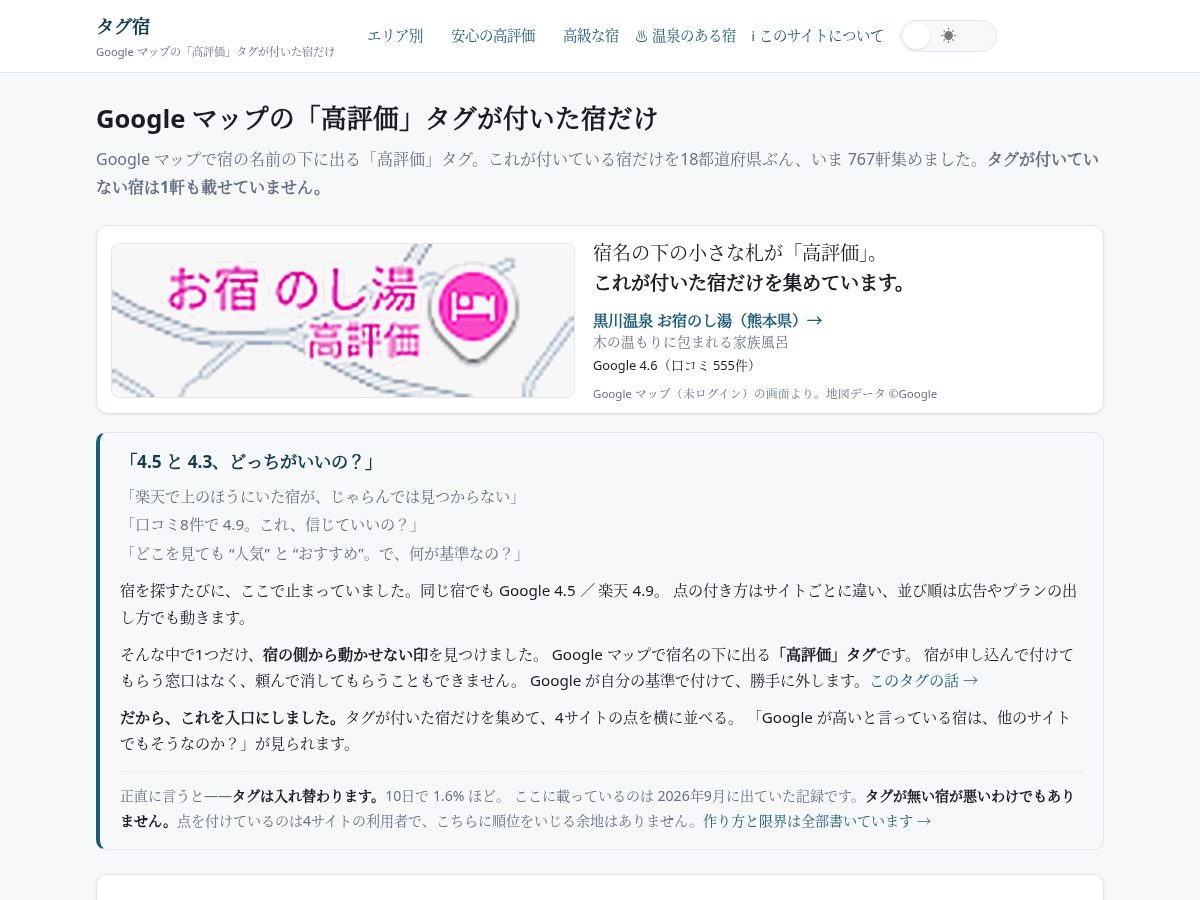Open 黒川温泉 お宿のし湯（熊本県） link
This screenshot has height=900, width=1200.
[x=708, y=320]
